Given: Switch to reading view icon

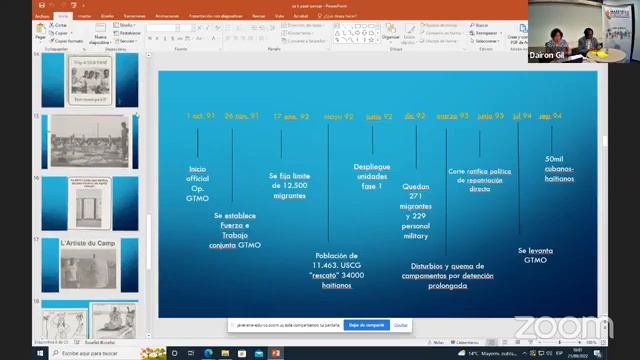Looking at the screenshot, I should click(518, 342).
